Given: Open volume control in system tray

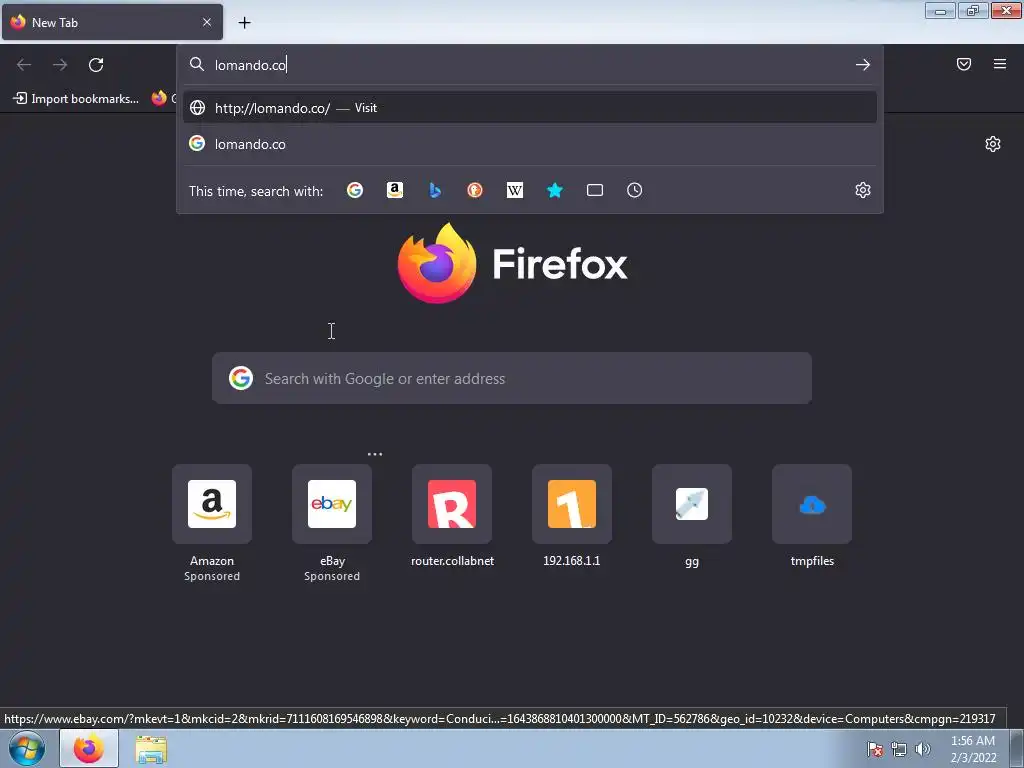Looking at the screenshot, I should [922, 749].
